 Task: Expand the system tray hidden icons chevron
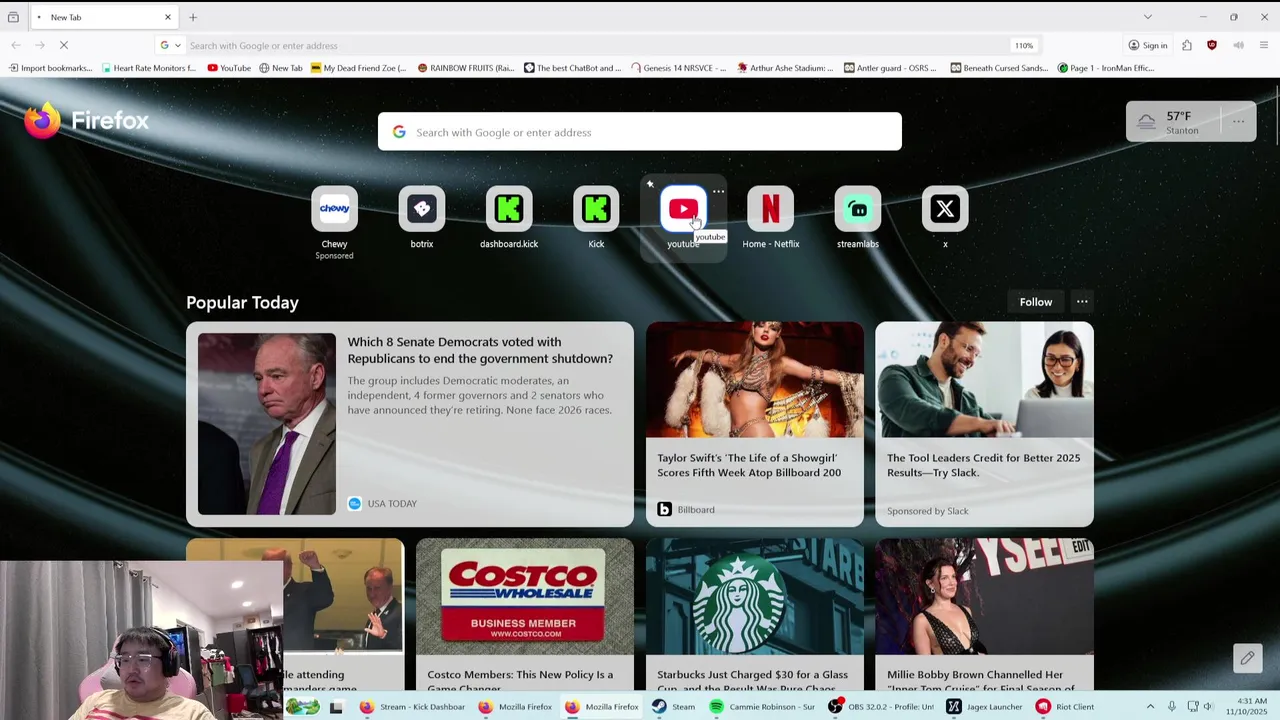1150,707
